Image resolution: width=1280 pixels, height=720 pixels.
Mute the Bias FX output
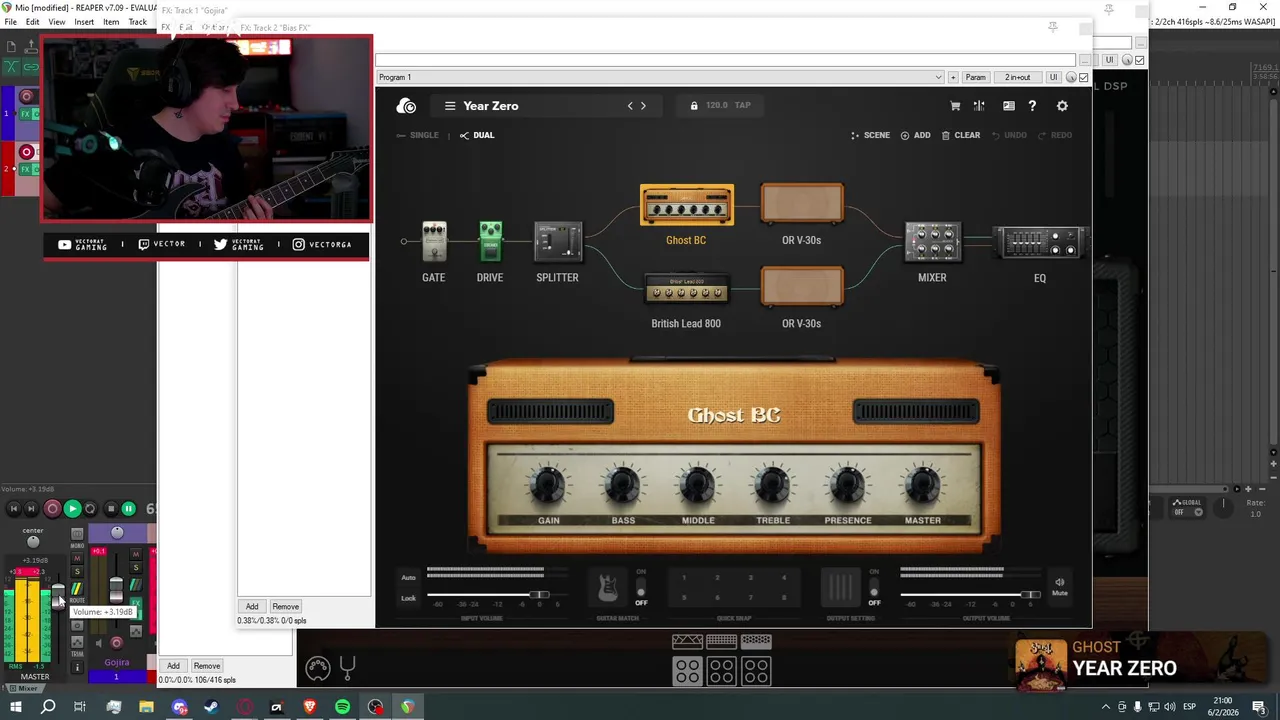pos(1059,586)
